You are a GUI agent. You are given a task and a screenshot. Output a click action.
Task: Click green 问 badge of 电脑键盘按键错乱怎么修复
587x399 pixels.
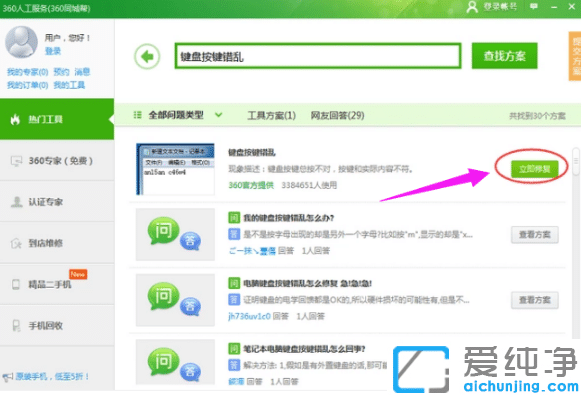(x=234, y=283)
